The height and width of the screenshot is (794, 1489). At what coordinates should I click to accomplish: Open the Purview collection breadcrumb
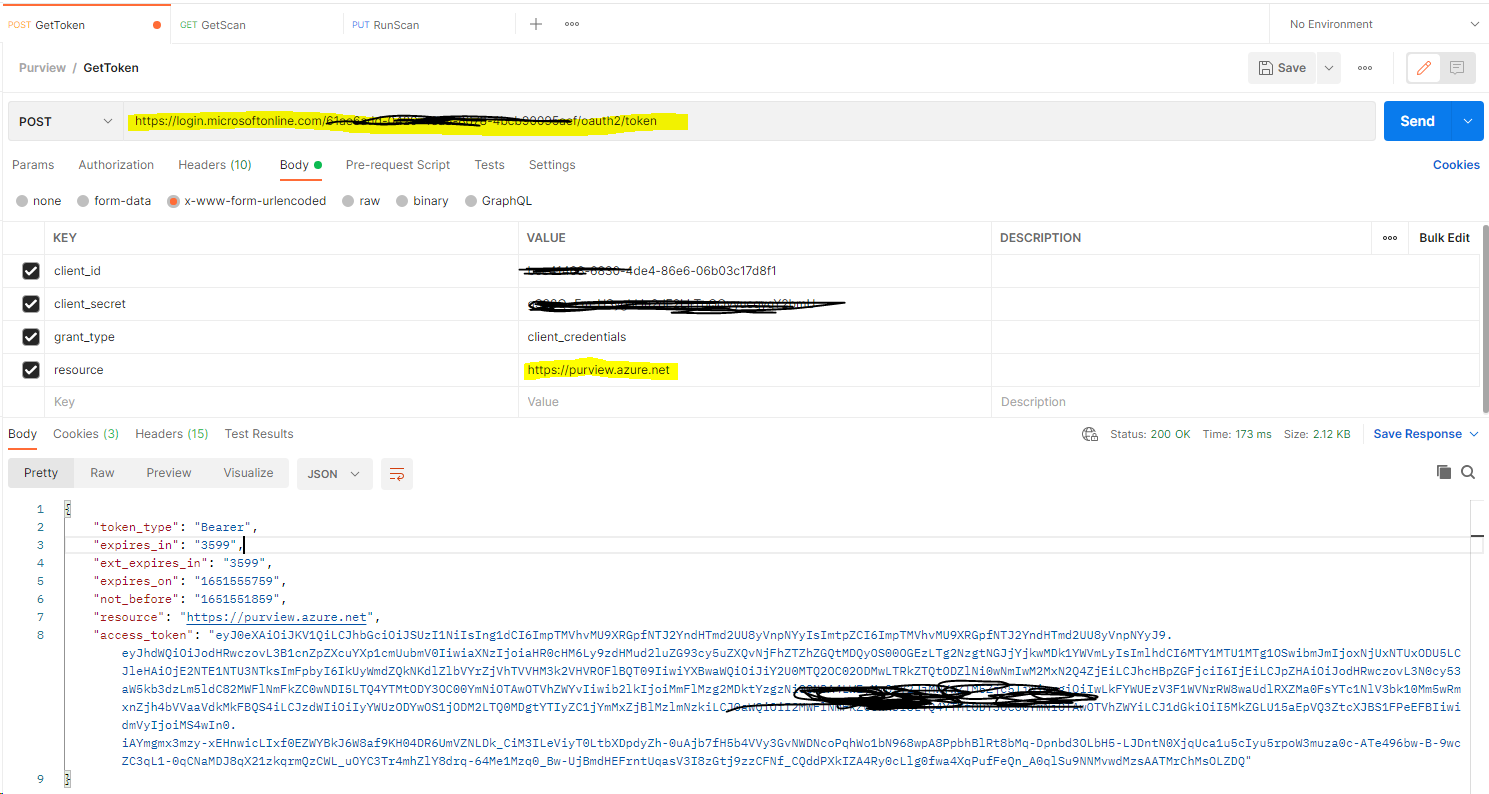click(x=42, y=68)
